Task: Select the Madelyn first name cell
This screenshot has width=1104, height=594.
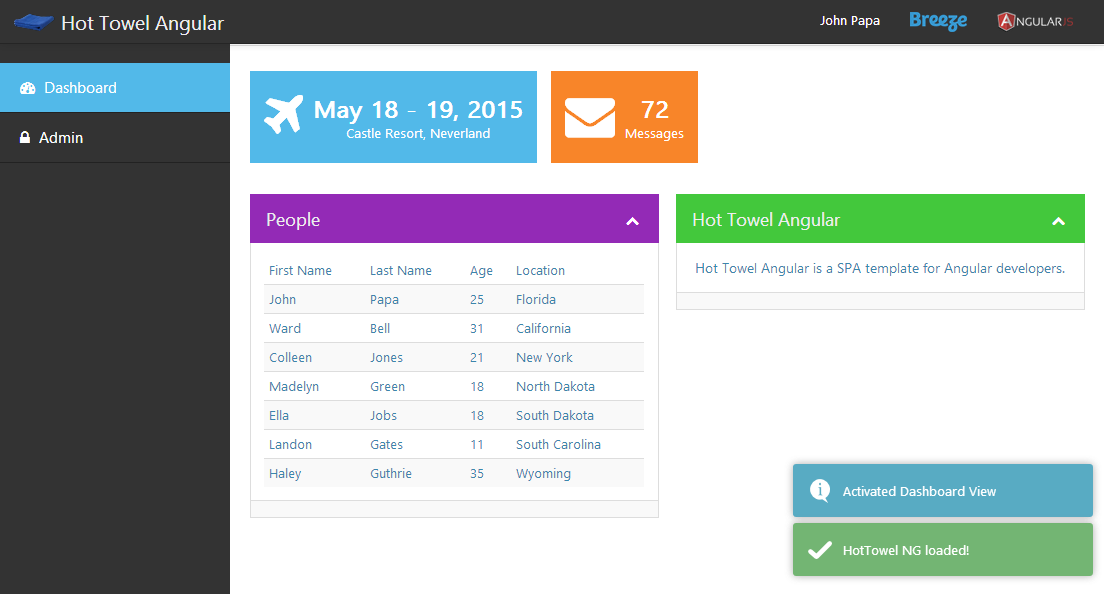Action: 294,387
